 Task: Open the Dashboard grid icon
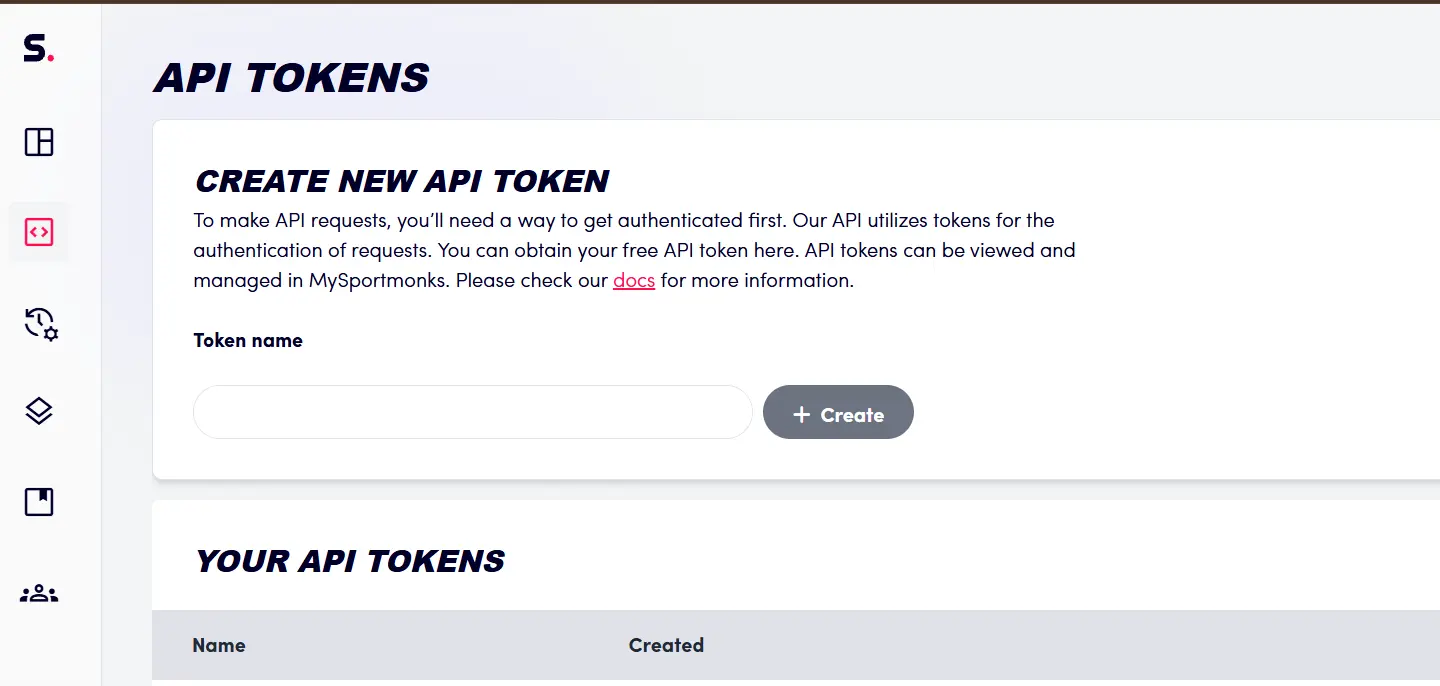[38, 142]
